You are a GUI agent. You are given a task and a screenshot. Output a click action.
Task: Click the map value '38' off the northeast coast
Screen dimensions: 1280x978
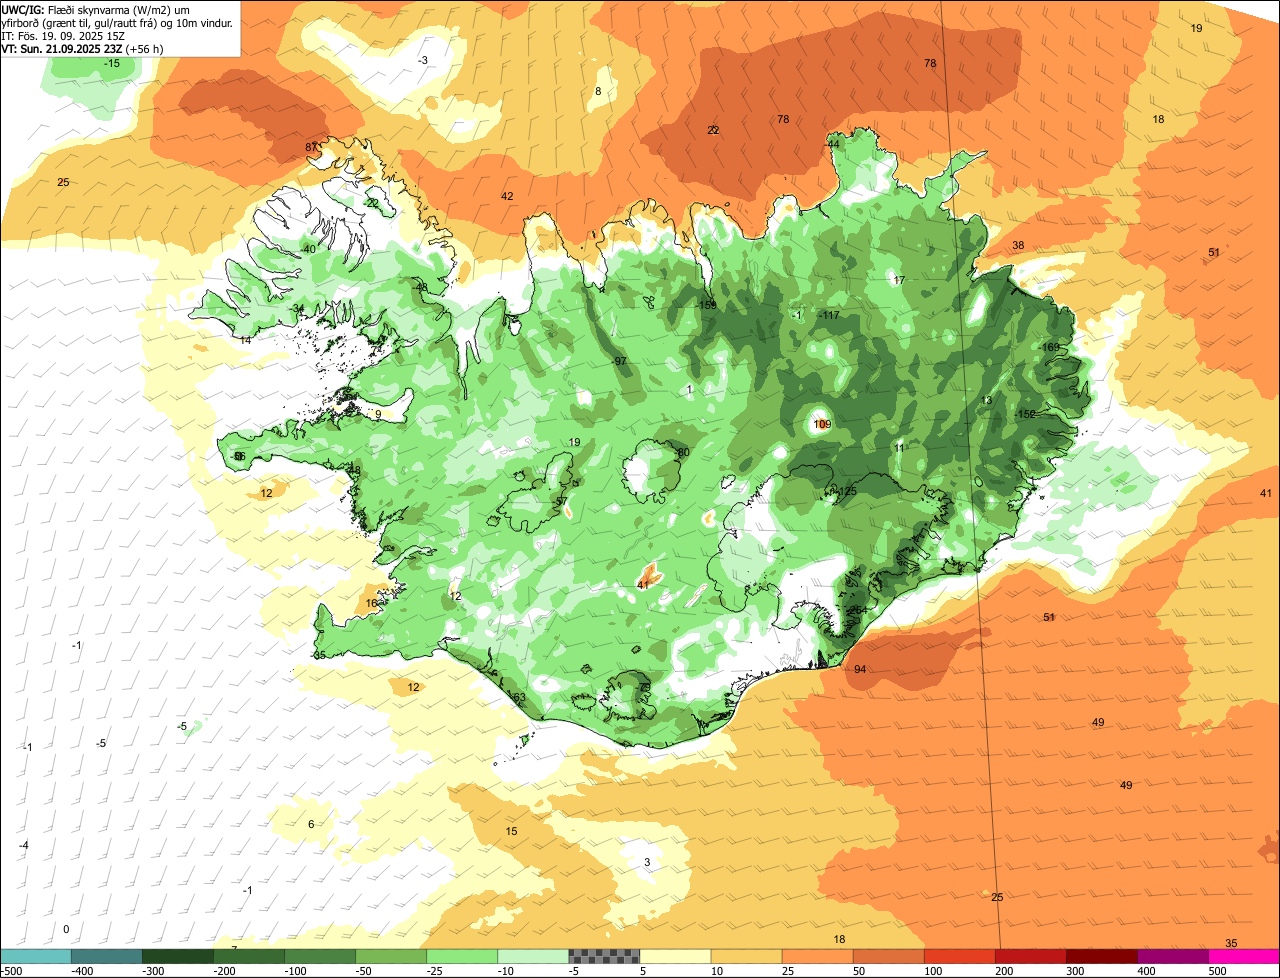coord(1018,245)
